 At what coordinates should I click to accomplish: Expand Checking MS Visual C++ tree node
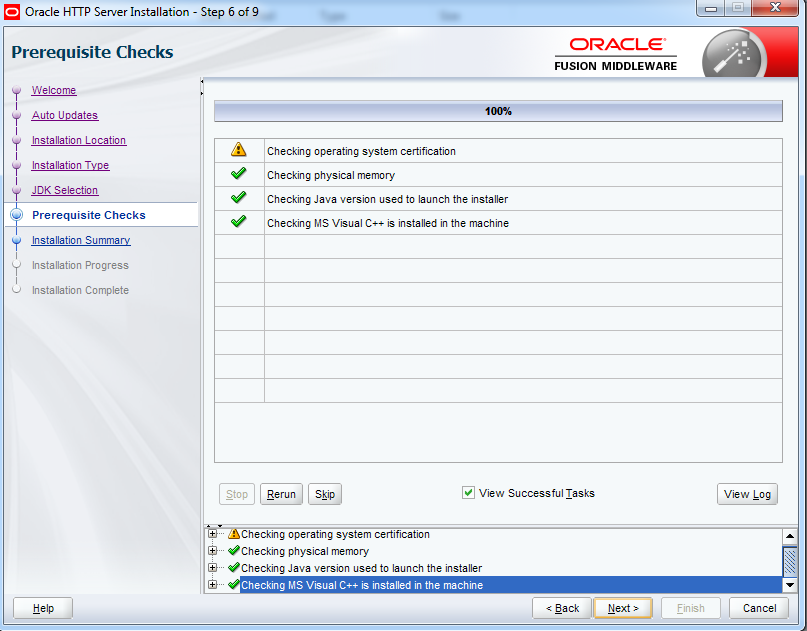[212, 585]
